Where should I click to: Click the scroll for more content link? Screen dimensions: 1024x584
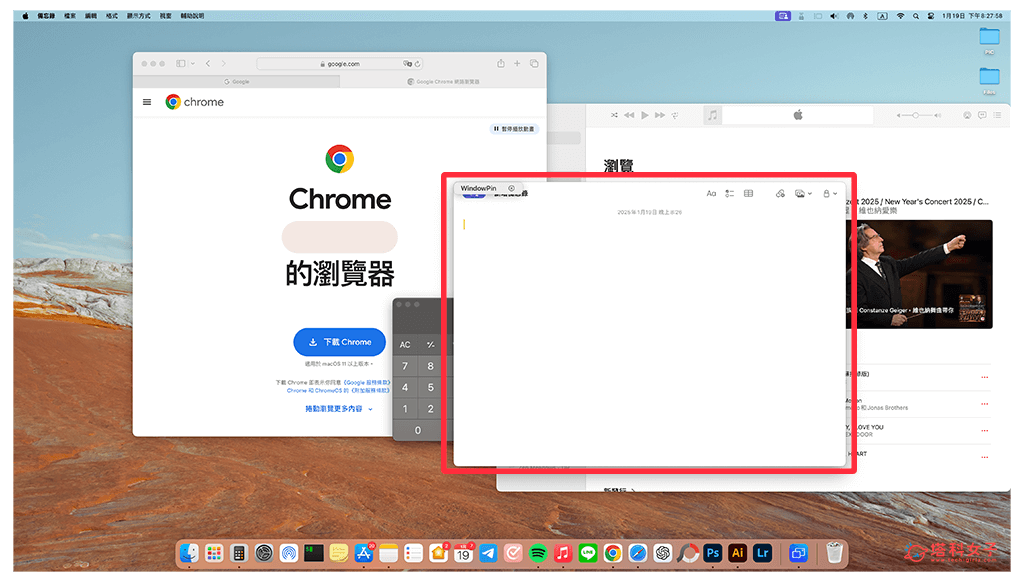339,409
